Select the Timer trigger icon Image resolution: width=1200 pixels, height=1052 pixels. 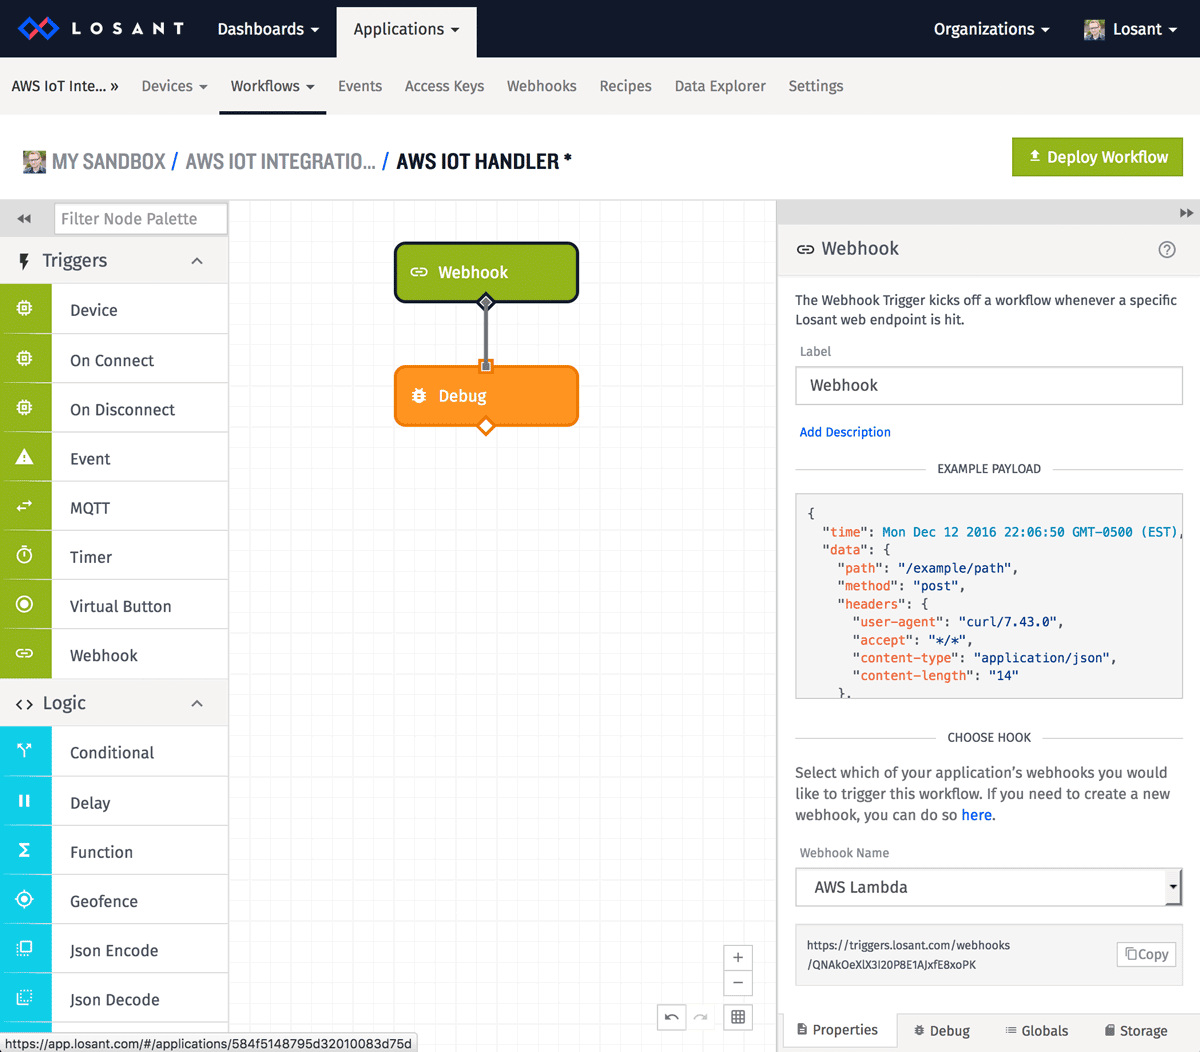tap(26, 555)
